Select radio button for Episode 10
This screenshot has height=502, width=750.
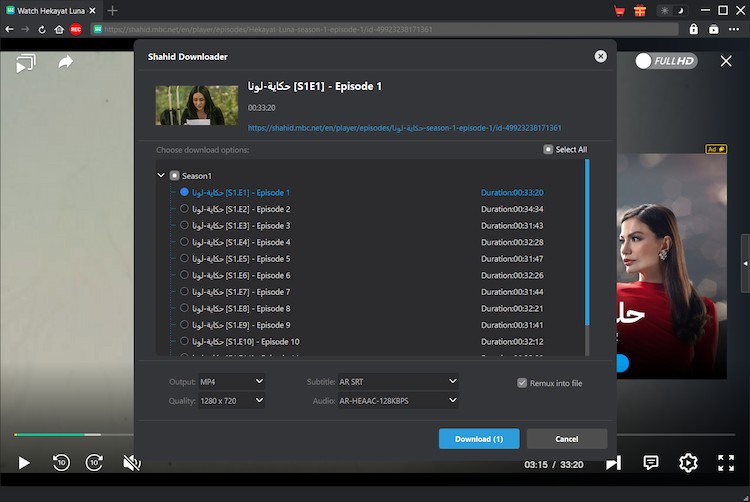tap(184, 341)
